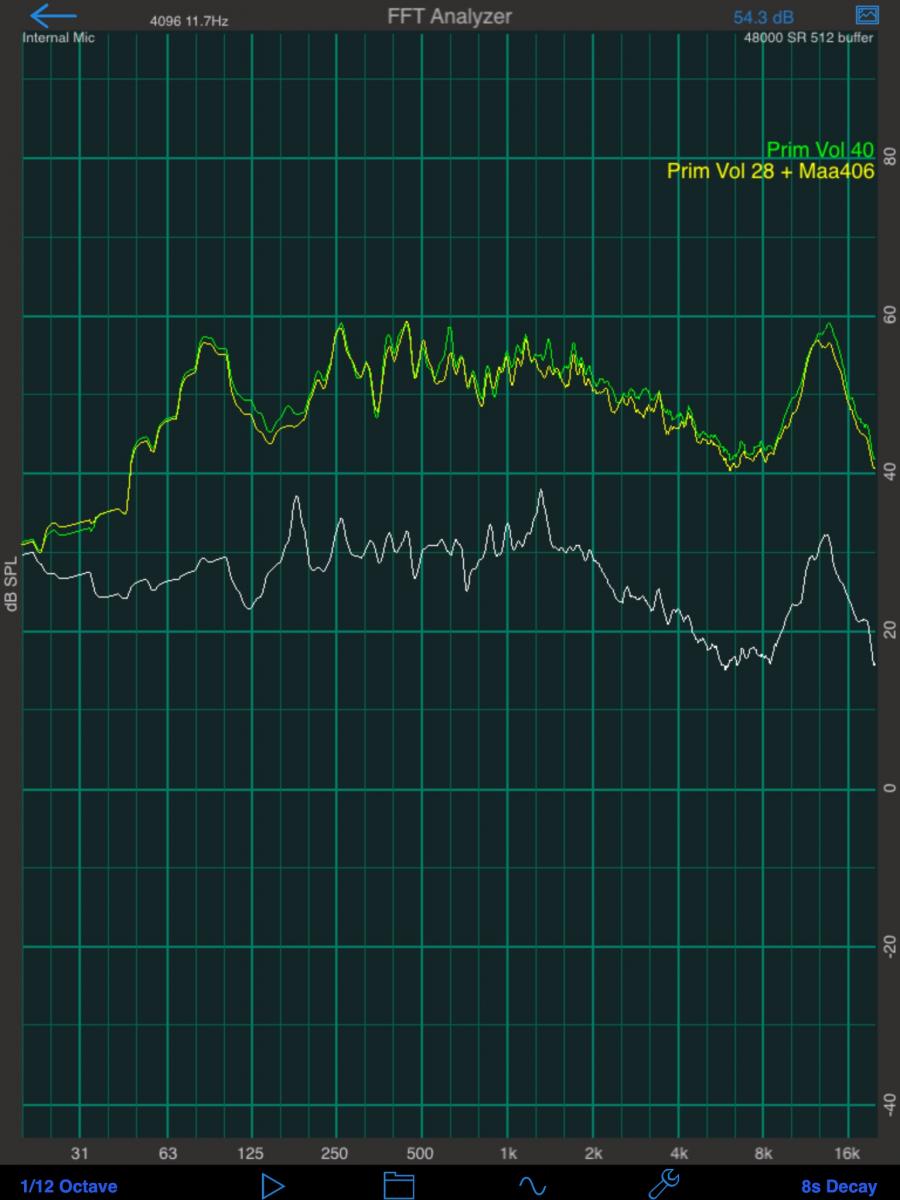Screen dimensions: 900x1200
Task: Tap the -20 dB scale label
Action: pos(889,946)
